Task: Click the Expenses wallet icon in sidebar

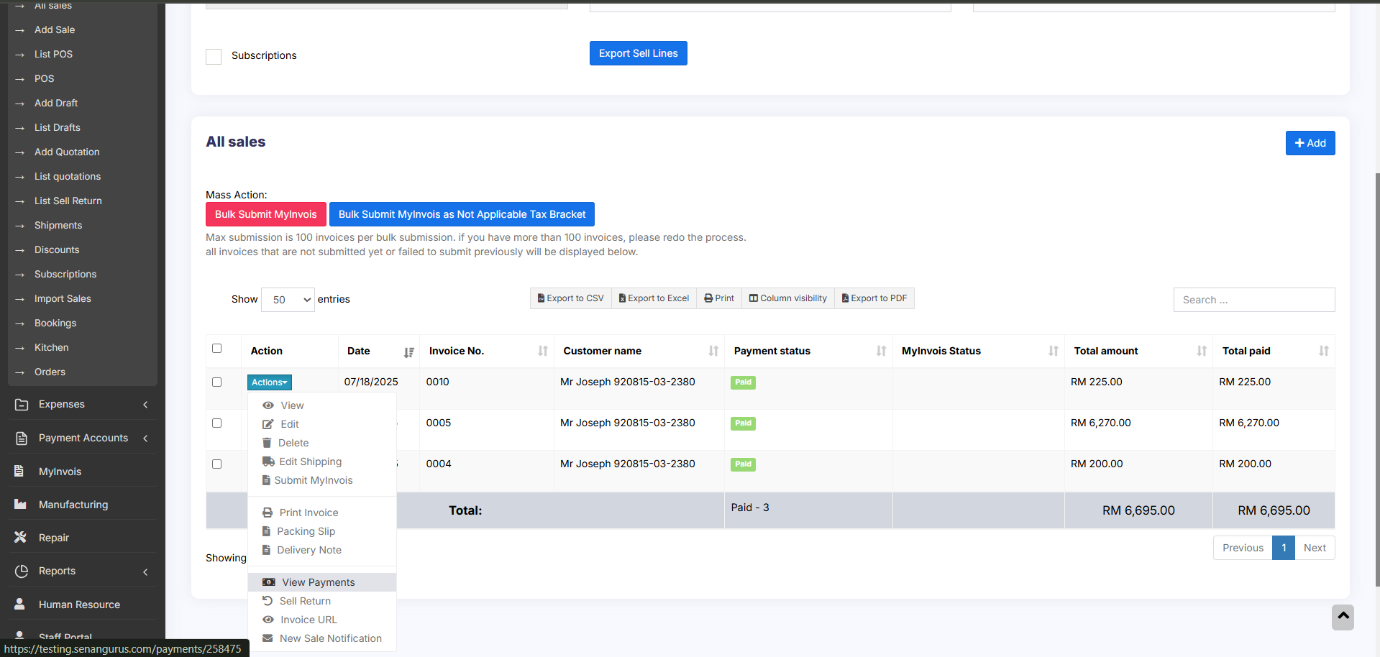Action: [20, 405]
